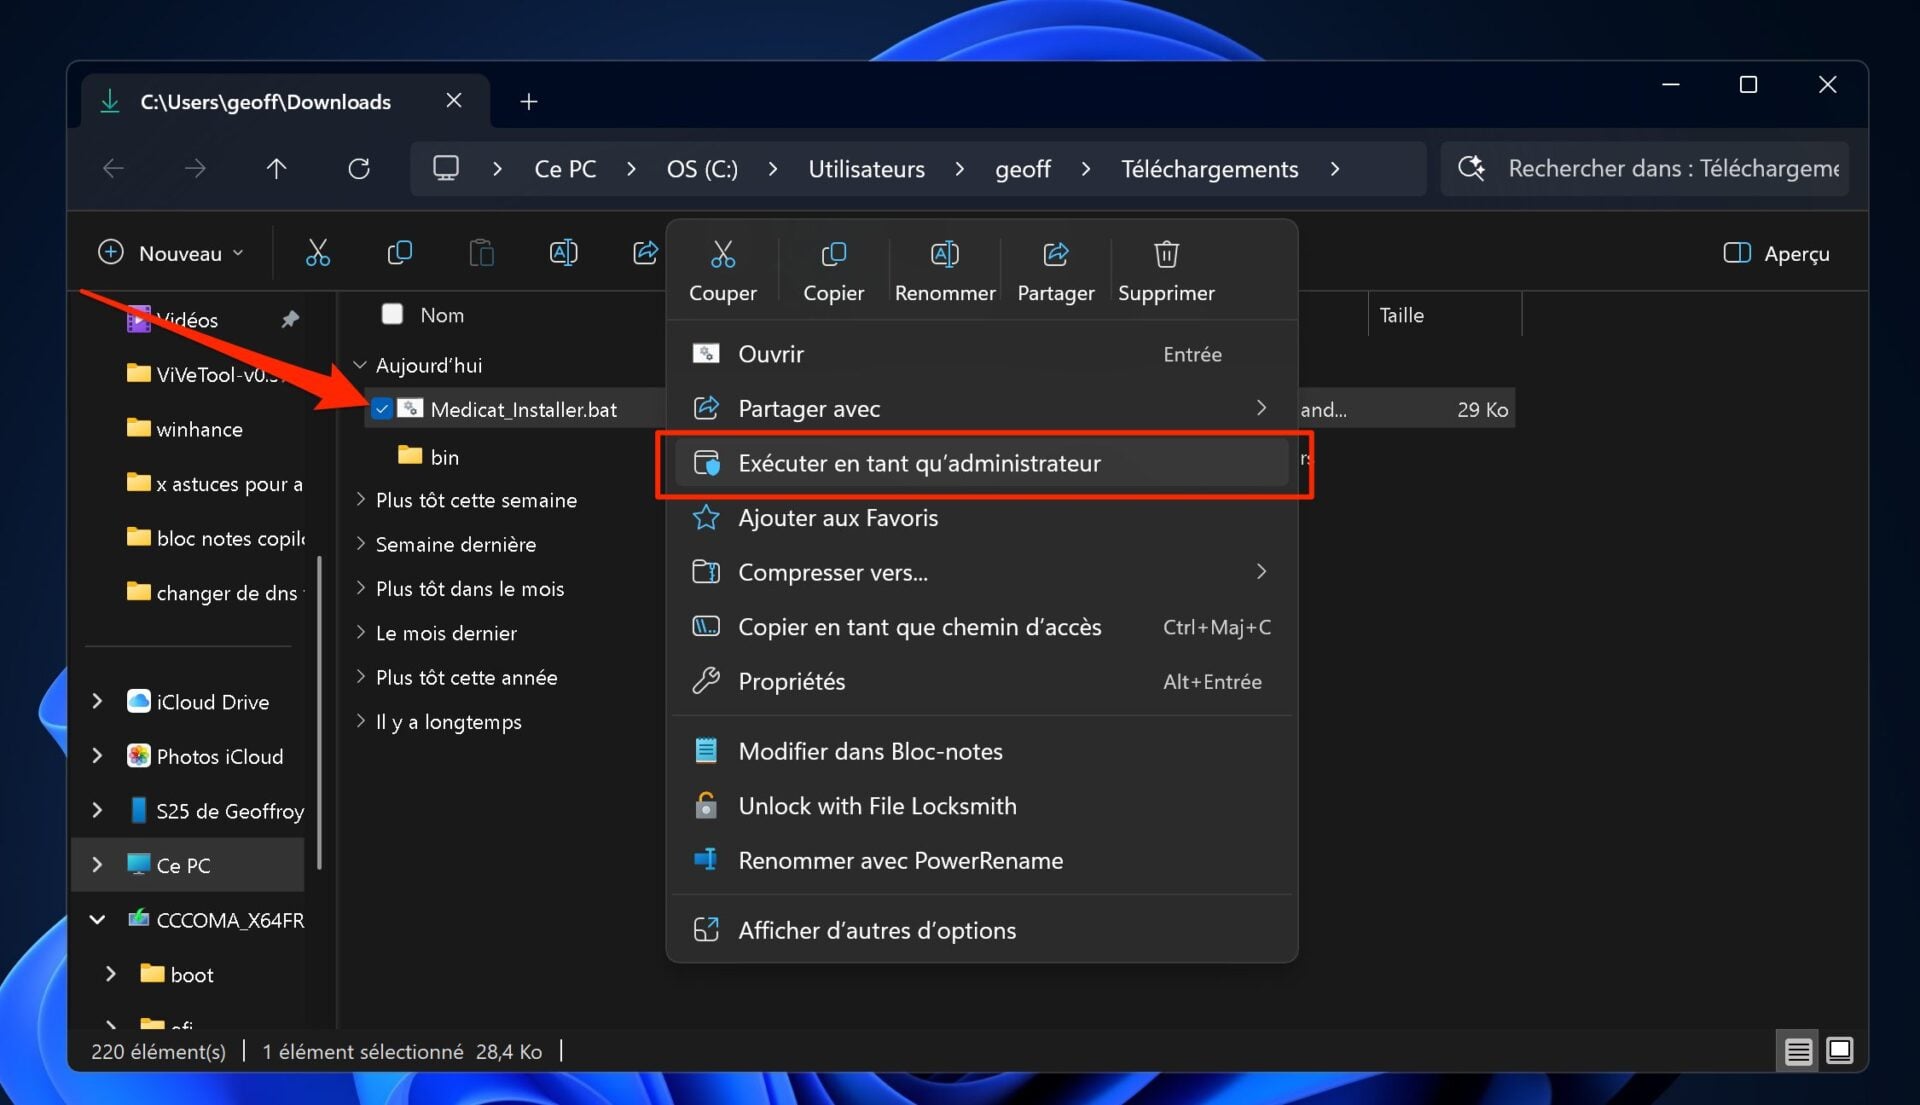This screenshot has width=1920, height=1105.
Task: Open the Nouveau dropdown
Action: [x=172, y=254]
